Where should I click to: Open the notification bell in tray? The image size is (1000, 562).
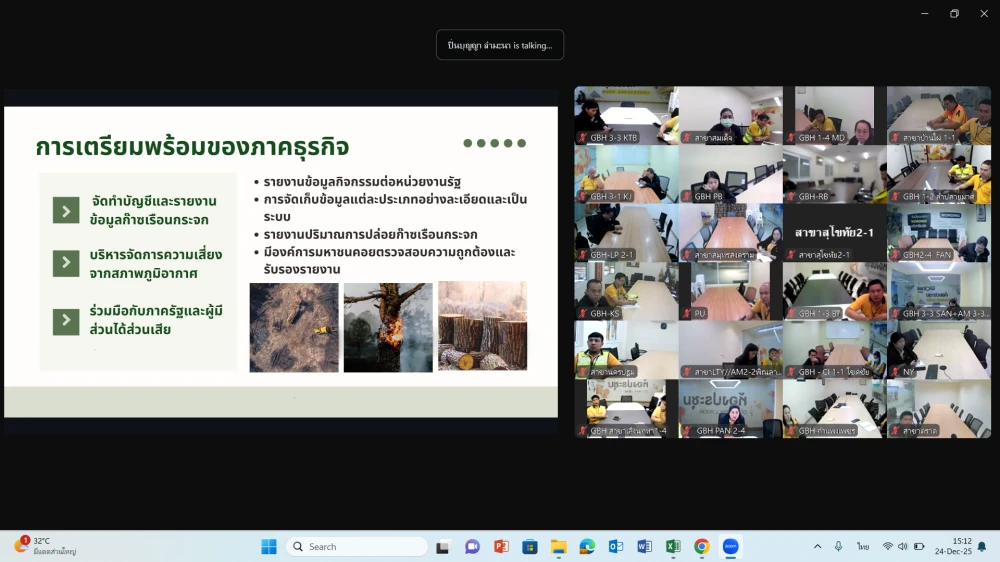pos(982,547)
